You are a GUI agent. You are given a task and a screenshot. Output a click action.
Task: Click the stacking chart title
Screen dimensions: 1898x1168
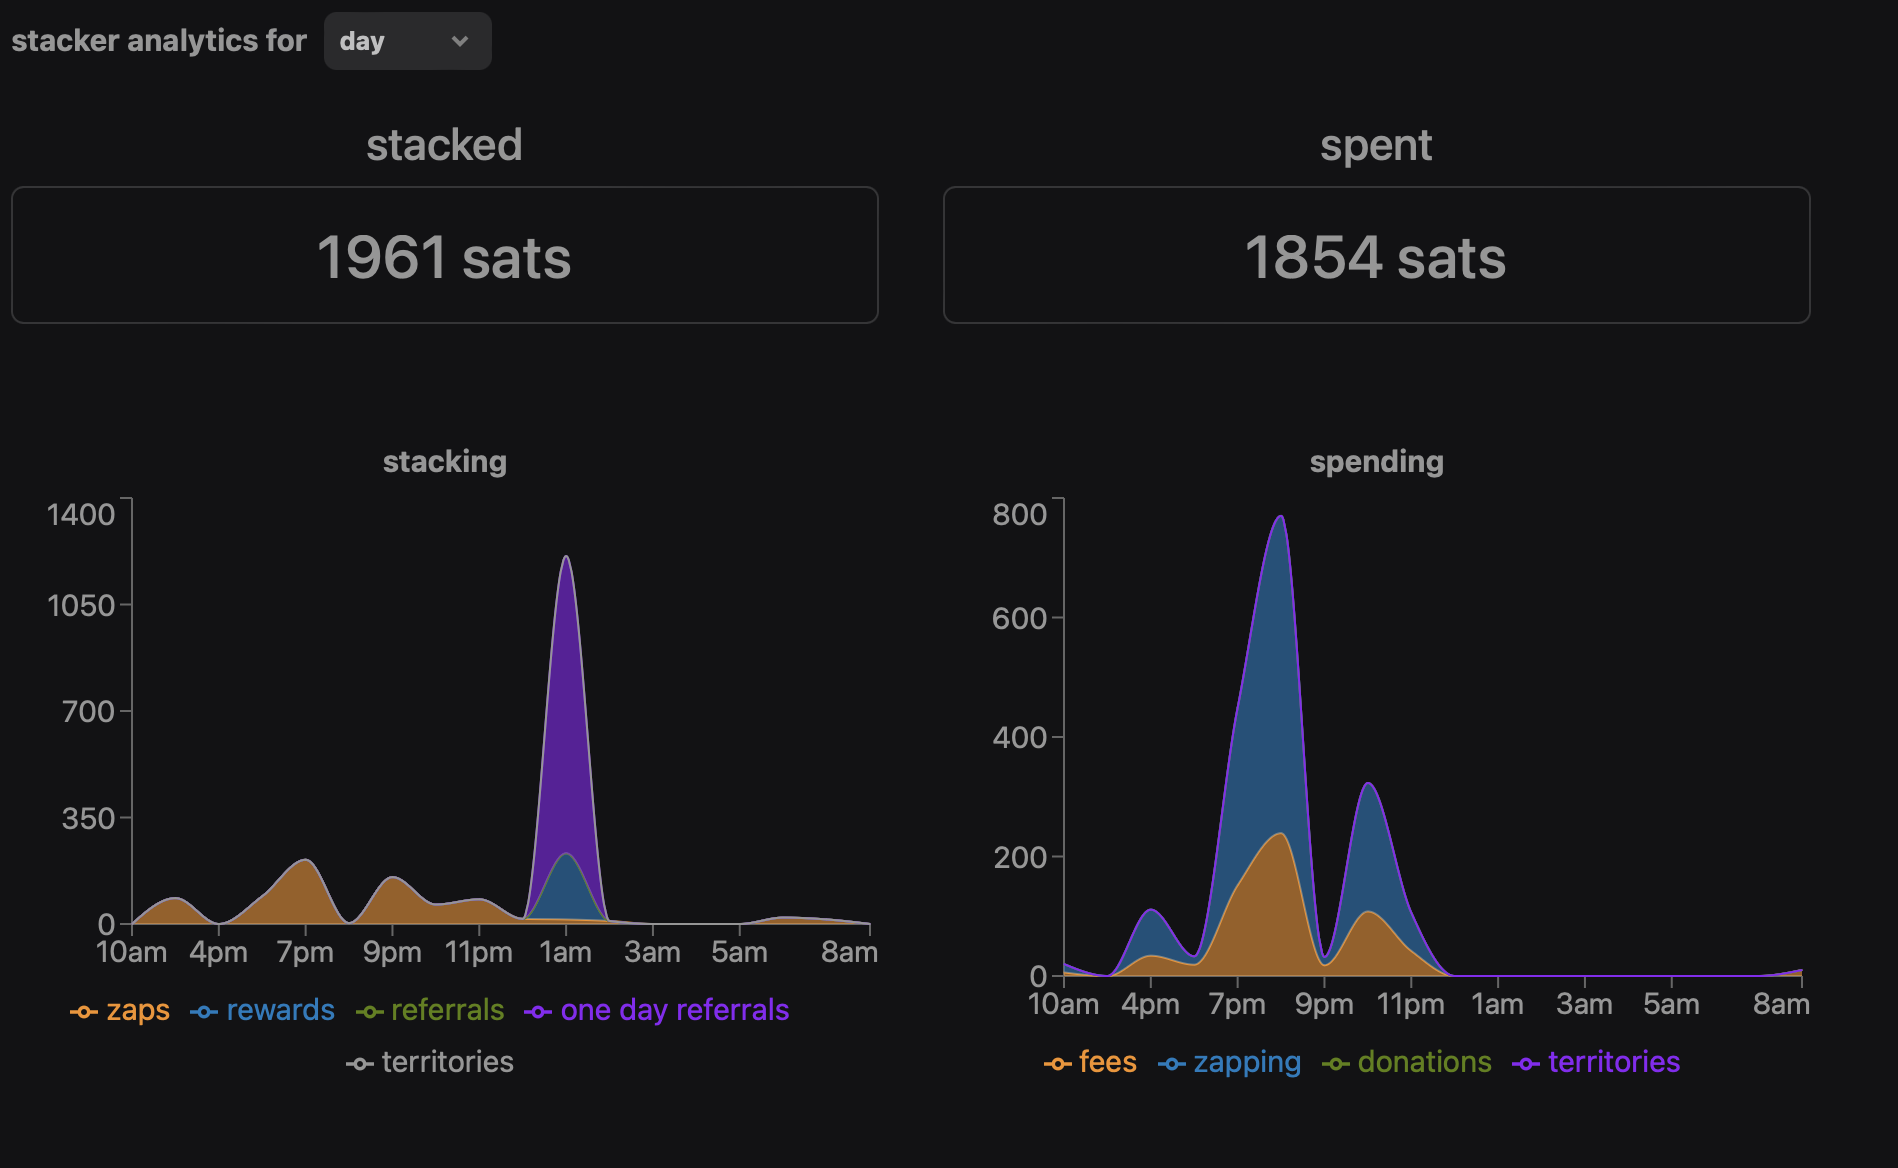coord(445,461)
